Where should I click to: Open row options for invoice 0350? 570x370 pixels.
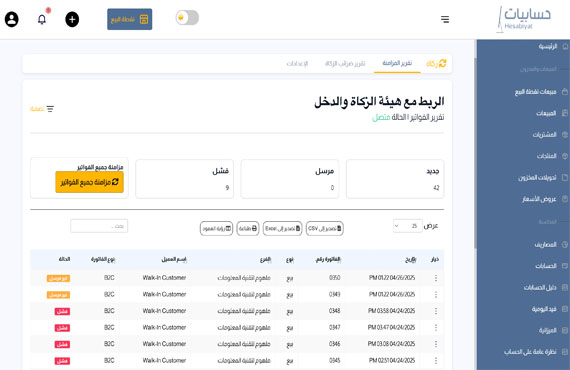(435, 278)
